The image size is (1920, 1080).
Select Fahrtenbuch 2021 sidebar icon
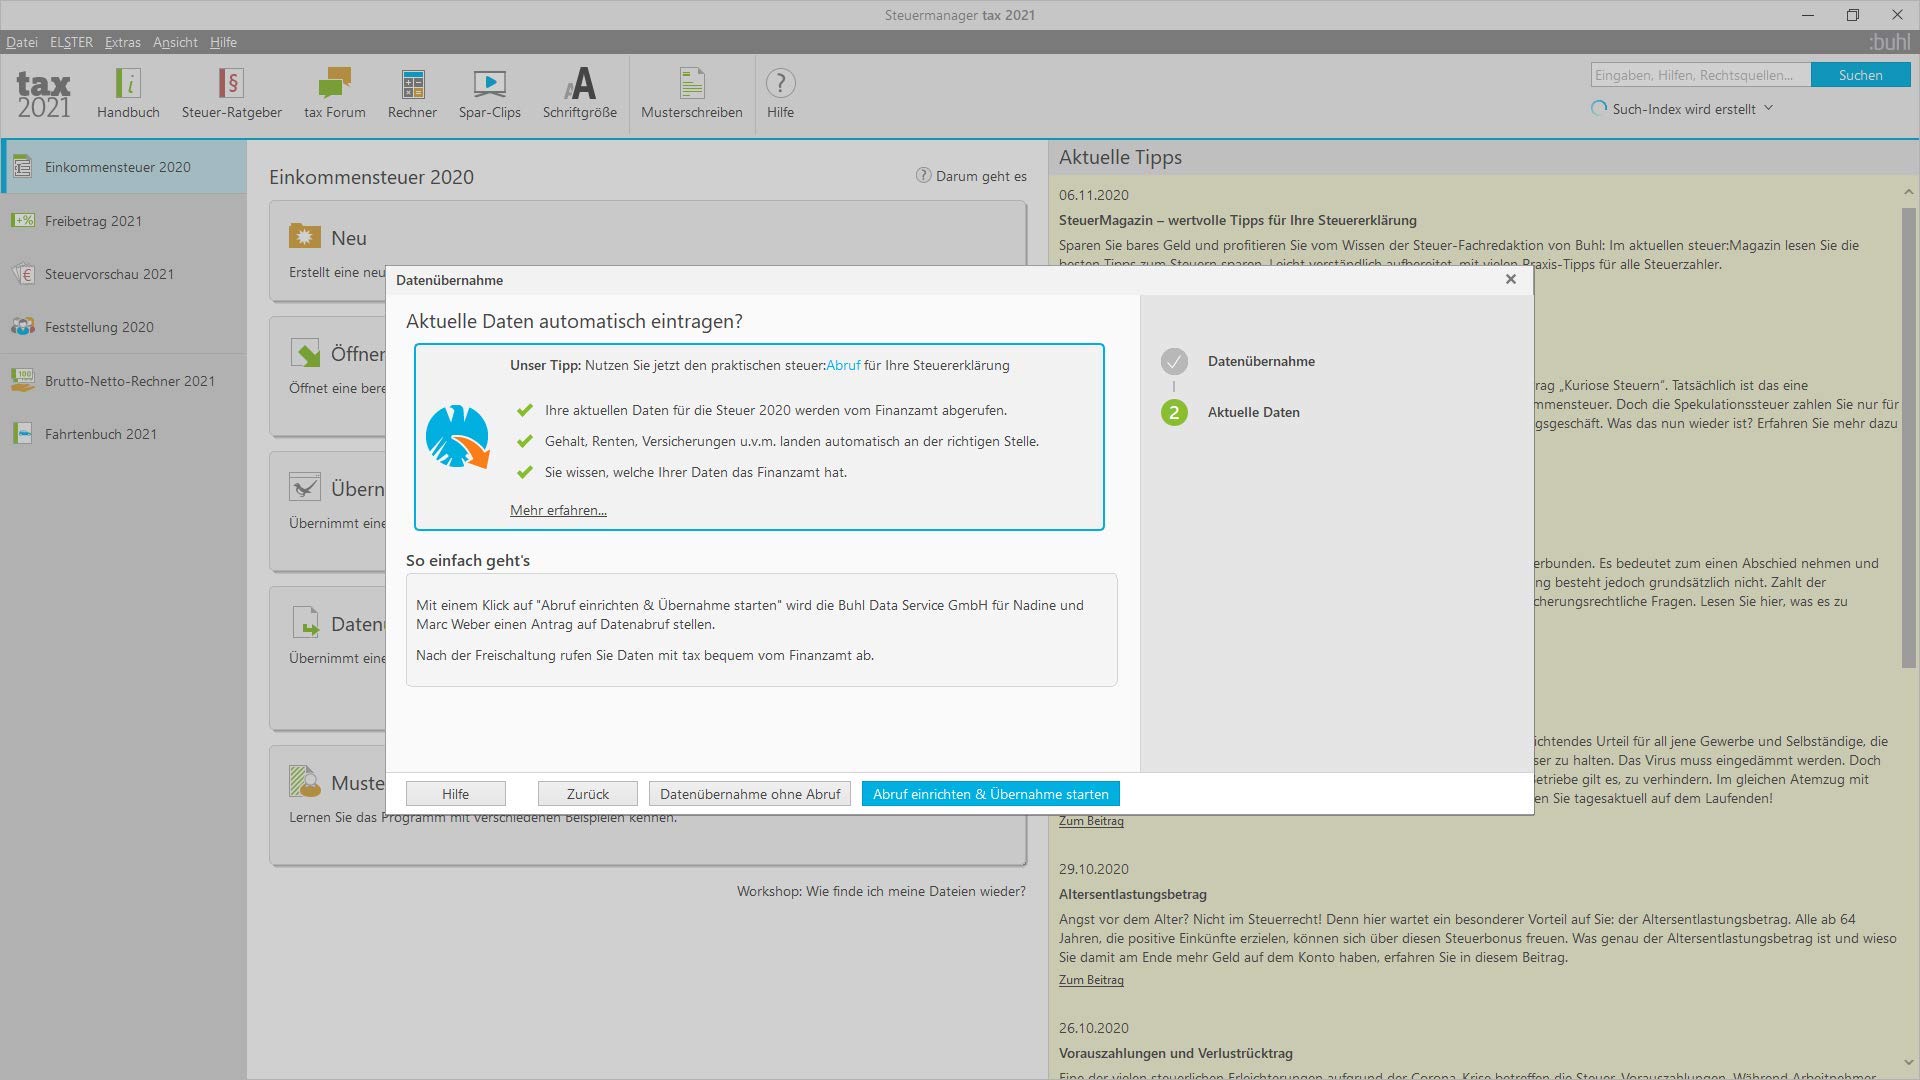(x=22, y=433)
